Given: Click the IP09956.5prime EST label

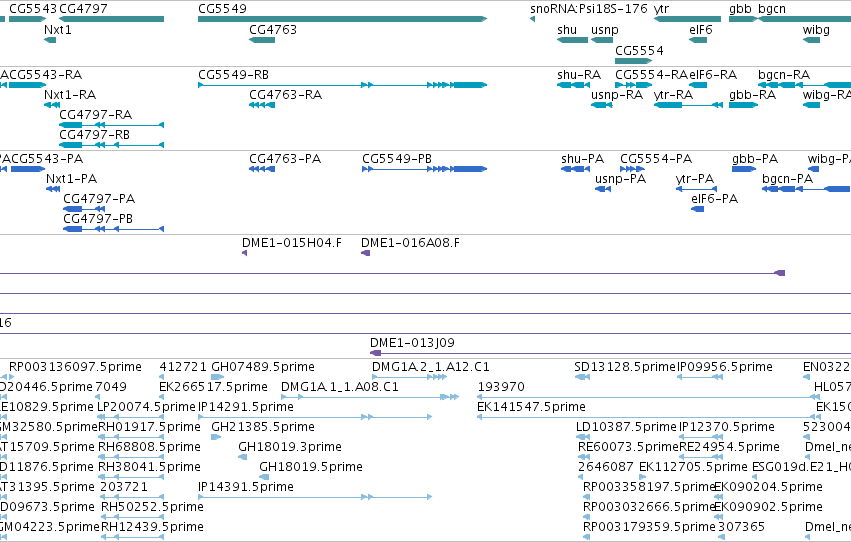Looking at the screenshot, I should 725,367.
